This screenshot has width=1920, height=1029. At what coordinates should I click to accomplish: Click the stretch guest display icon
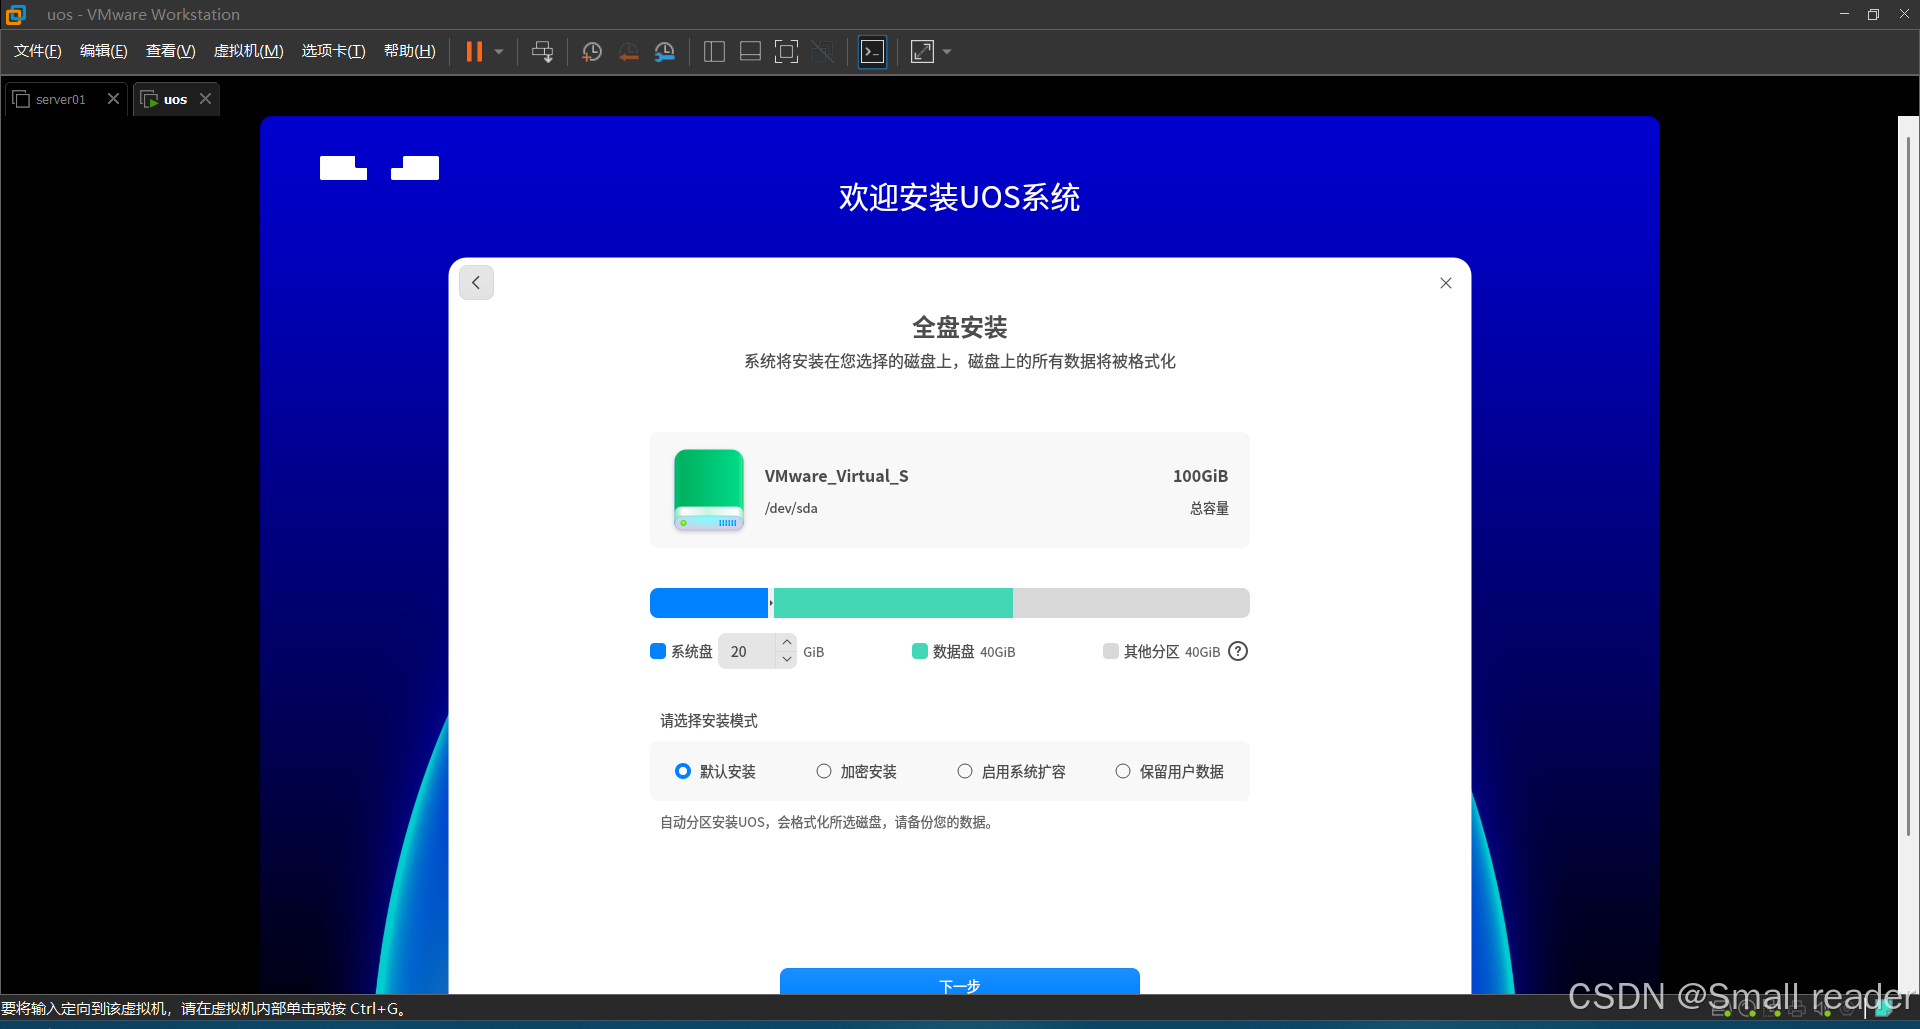click(922, 51)
